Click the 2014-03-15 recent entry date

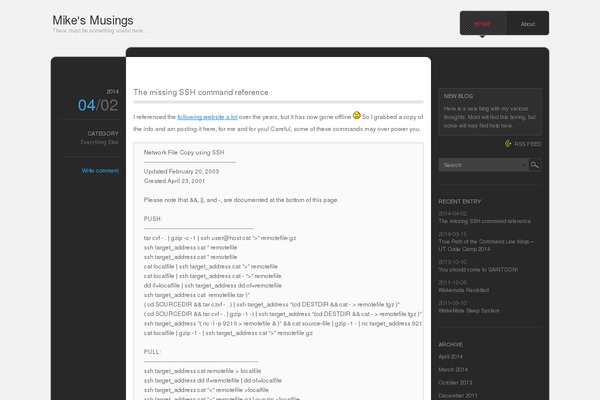(x=452, y=234)
